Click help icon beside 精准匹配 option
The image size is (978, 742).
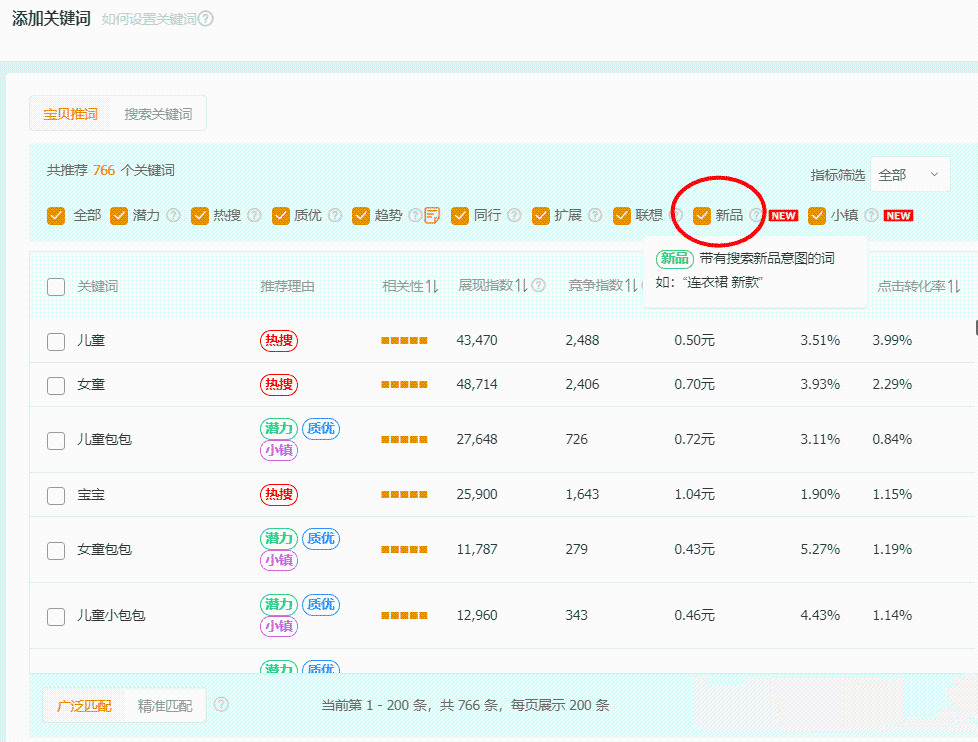(x=221, y=705)
